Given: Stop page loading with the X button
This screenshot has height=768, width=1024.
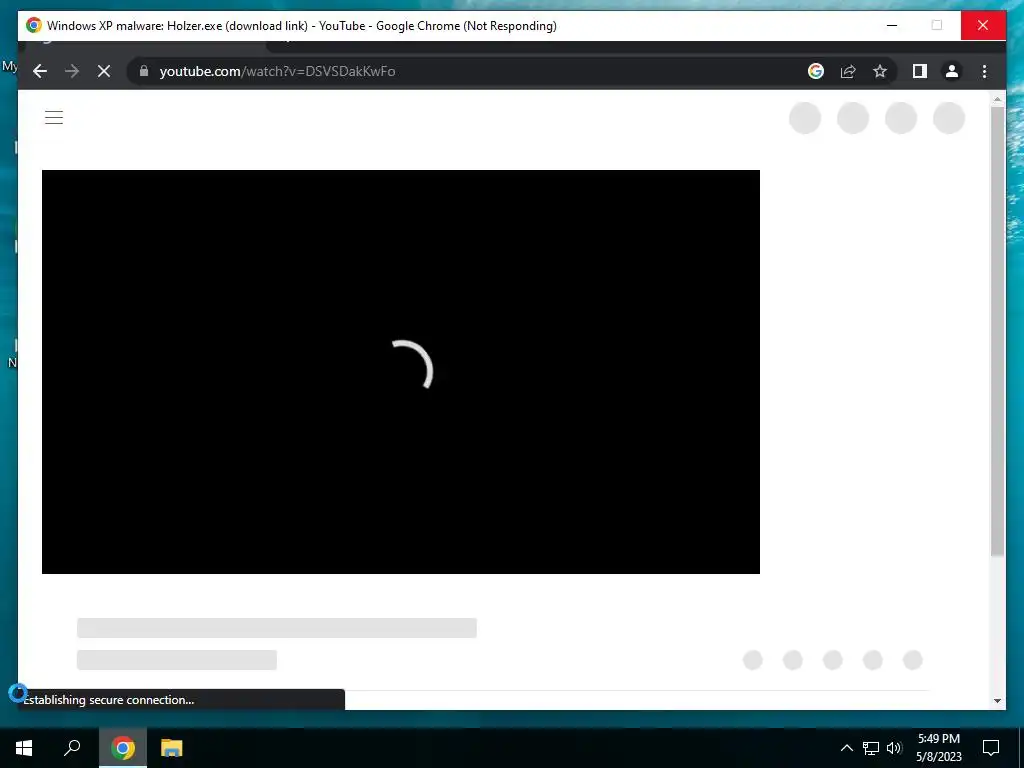Looking at the screenshot, I should 104,71.
